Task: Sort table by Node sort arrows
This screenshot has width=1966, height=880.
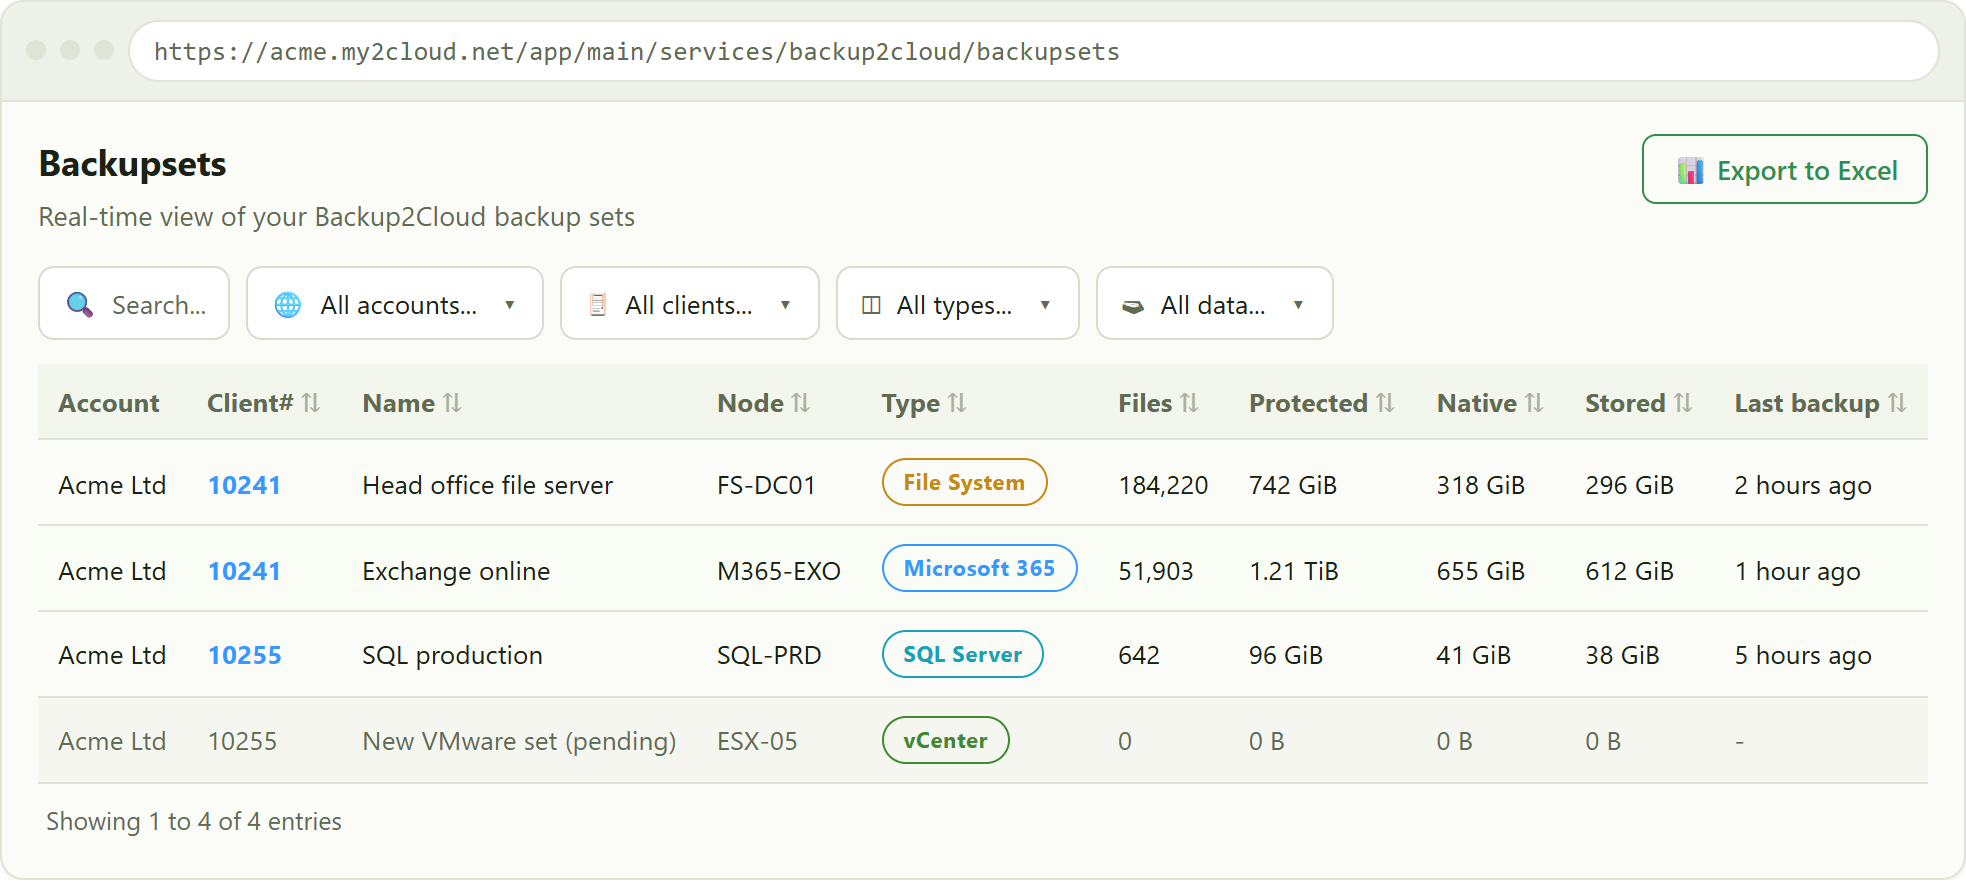Action: click(800, 402)
